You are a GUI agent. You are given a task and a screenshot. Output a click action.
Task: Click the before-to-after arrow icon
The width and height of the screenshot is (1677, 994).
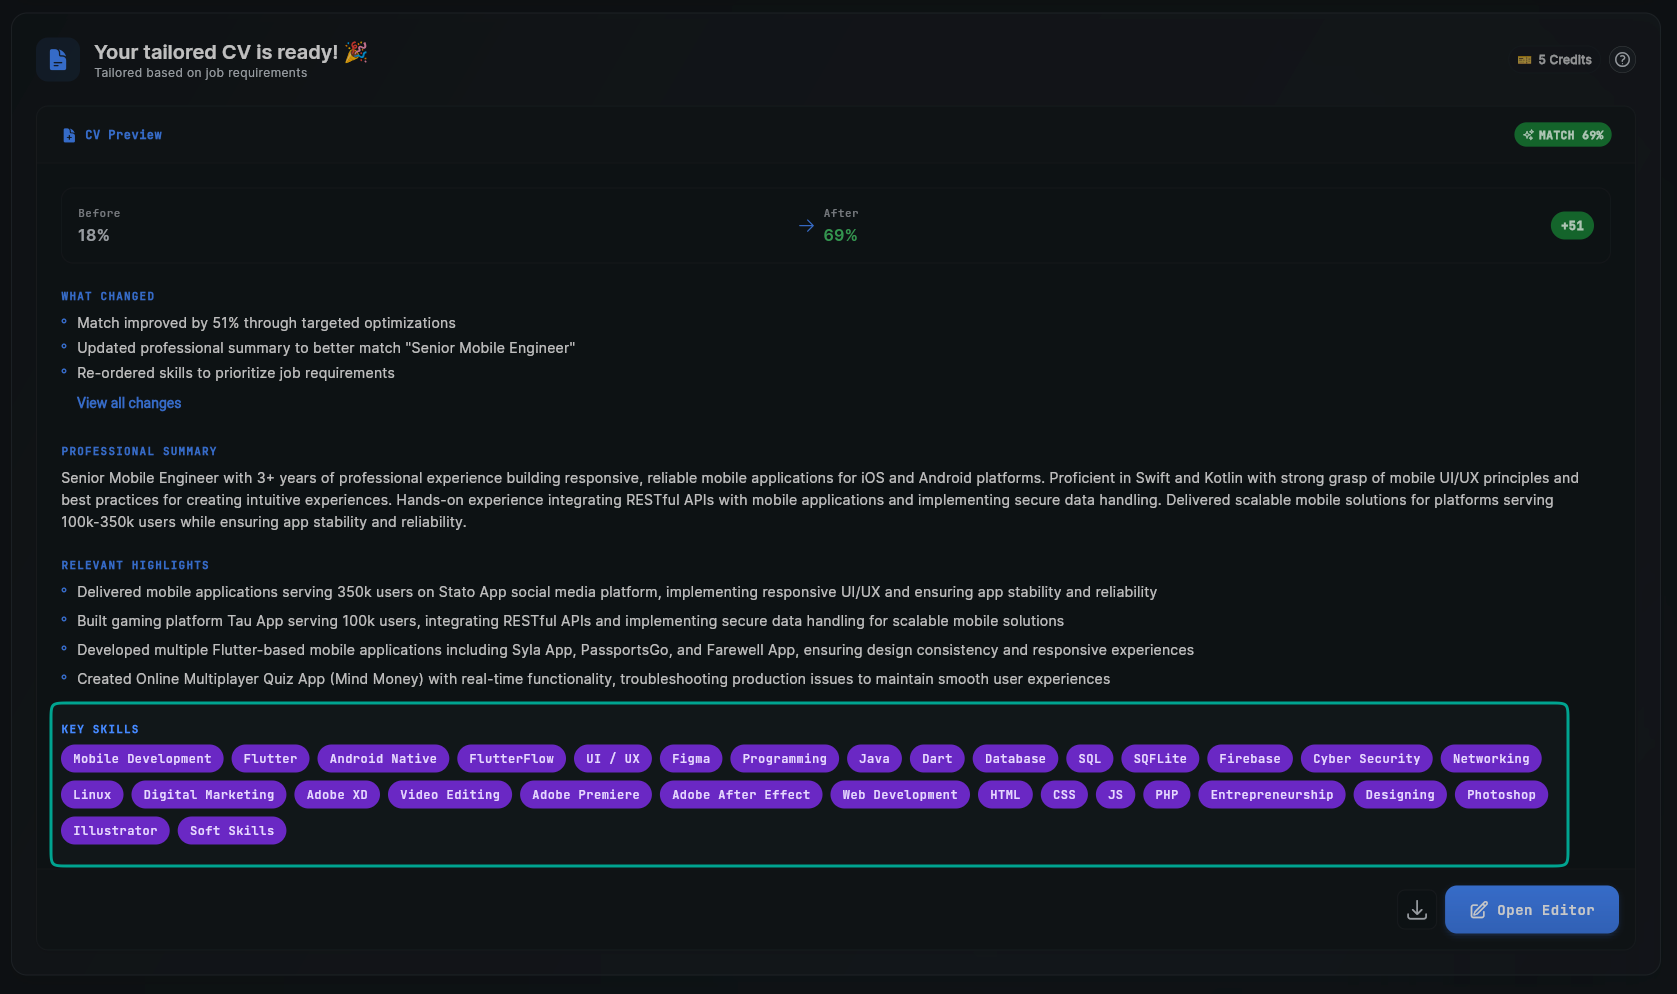[806, 226]
